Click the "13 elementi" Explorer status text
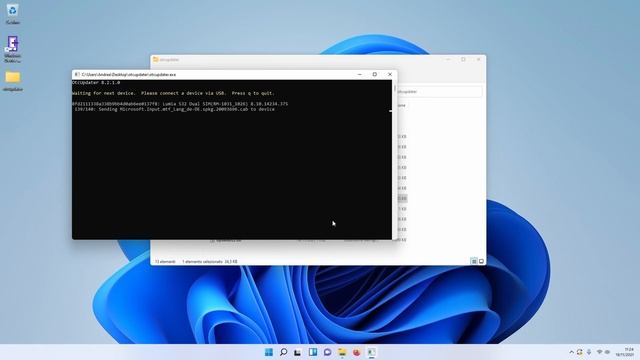 pyautogui.click(x=165, y=261)
